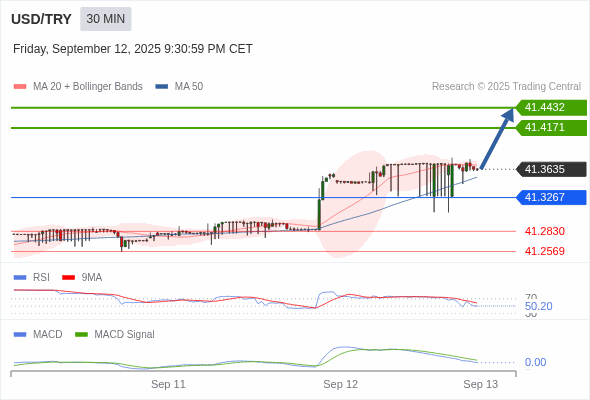The image size is (590, 400).
Task: Click the Sep 12 date axis label
Action: (x=341, y=384)
